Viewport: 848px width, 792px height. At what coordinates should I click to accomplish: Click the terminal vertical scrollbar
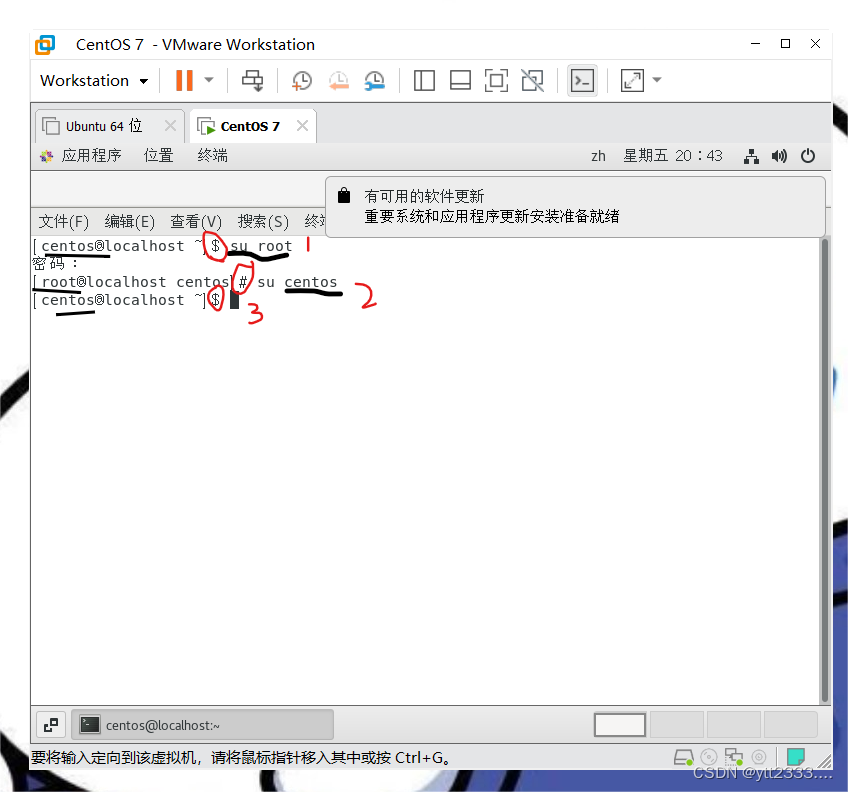825,470
